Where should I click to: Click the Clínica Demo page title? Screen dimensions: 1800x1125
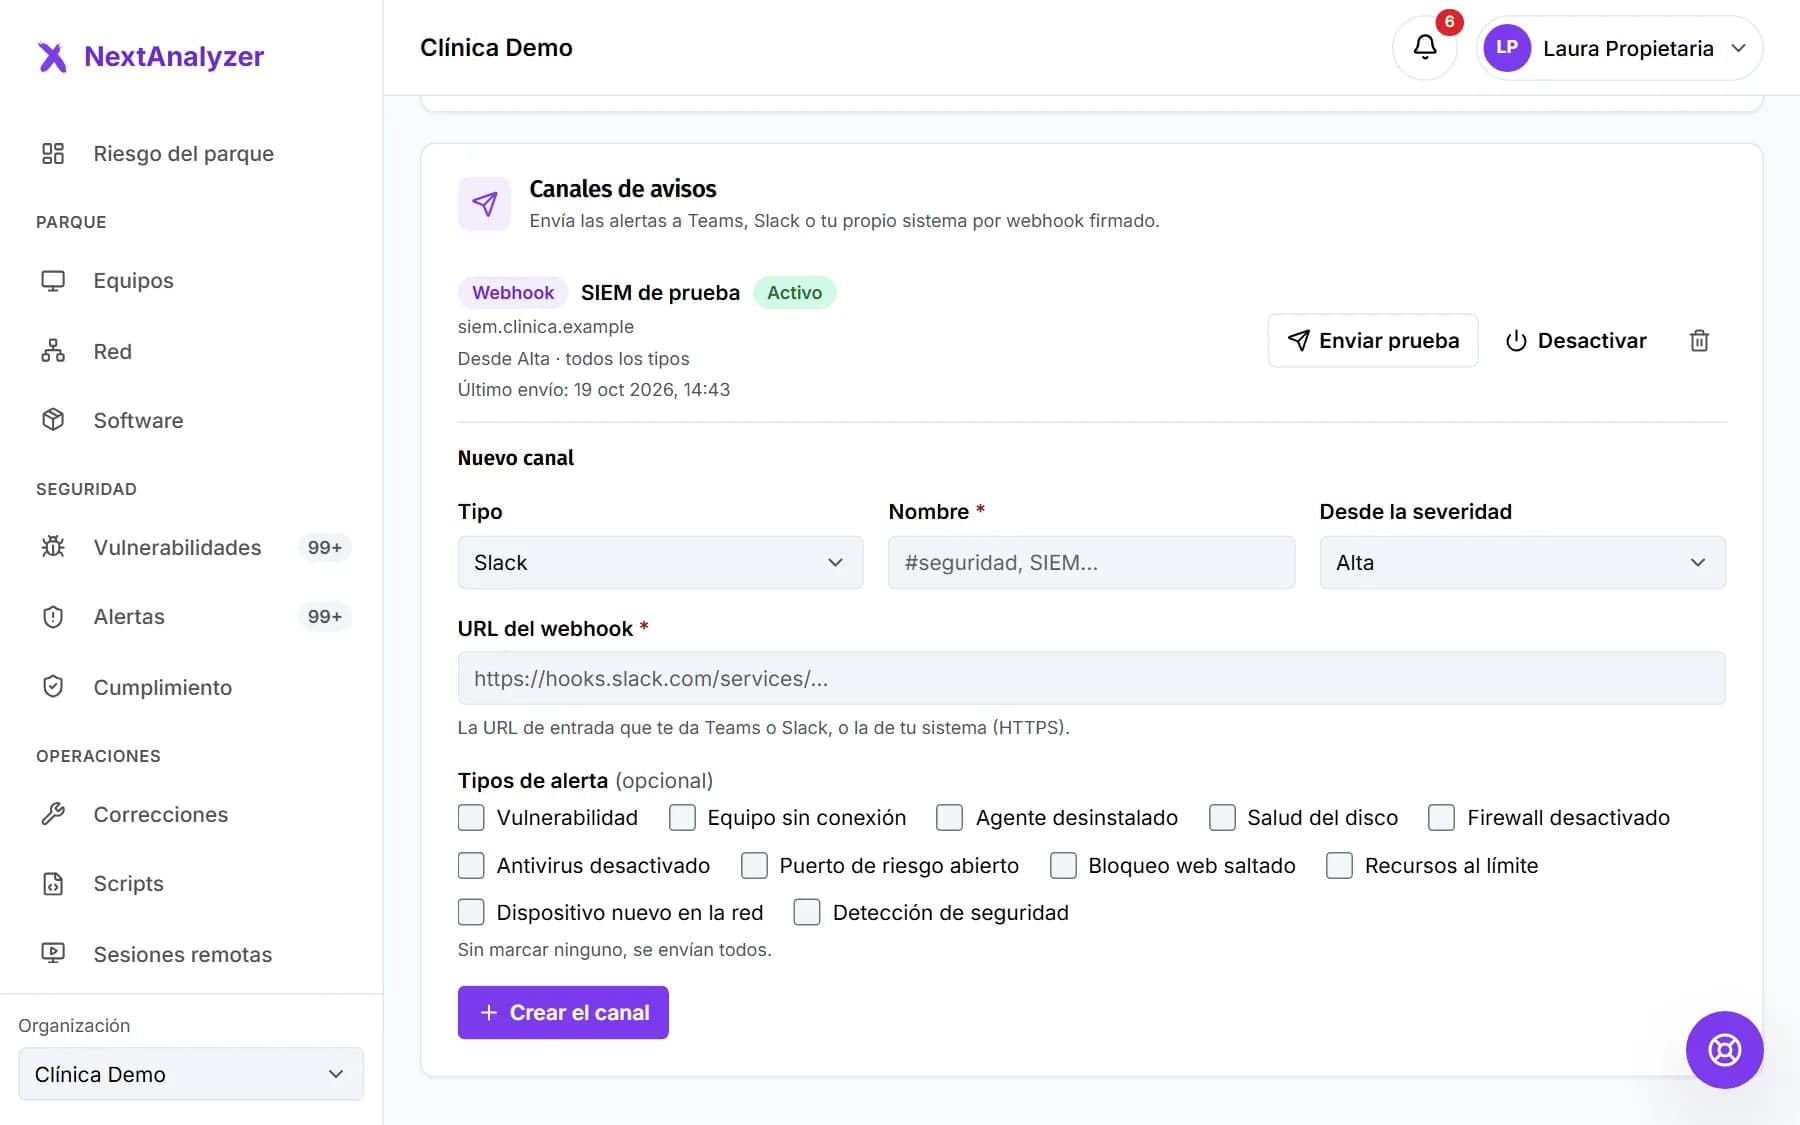[496, 48]
